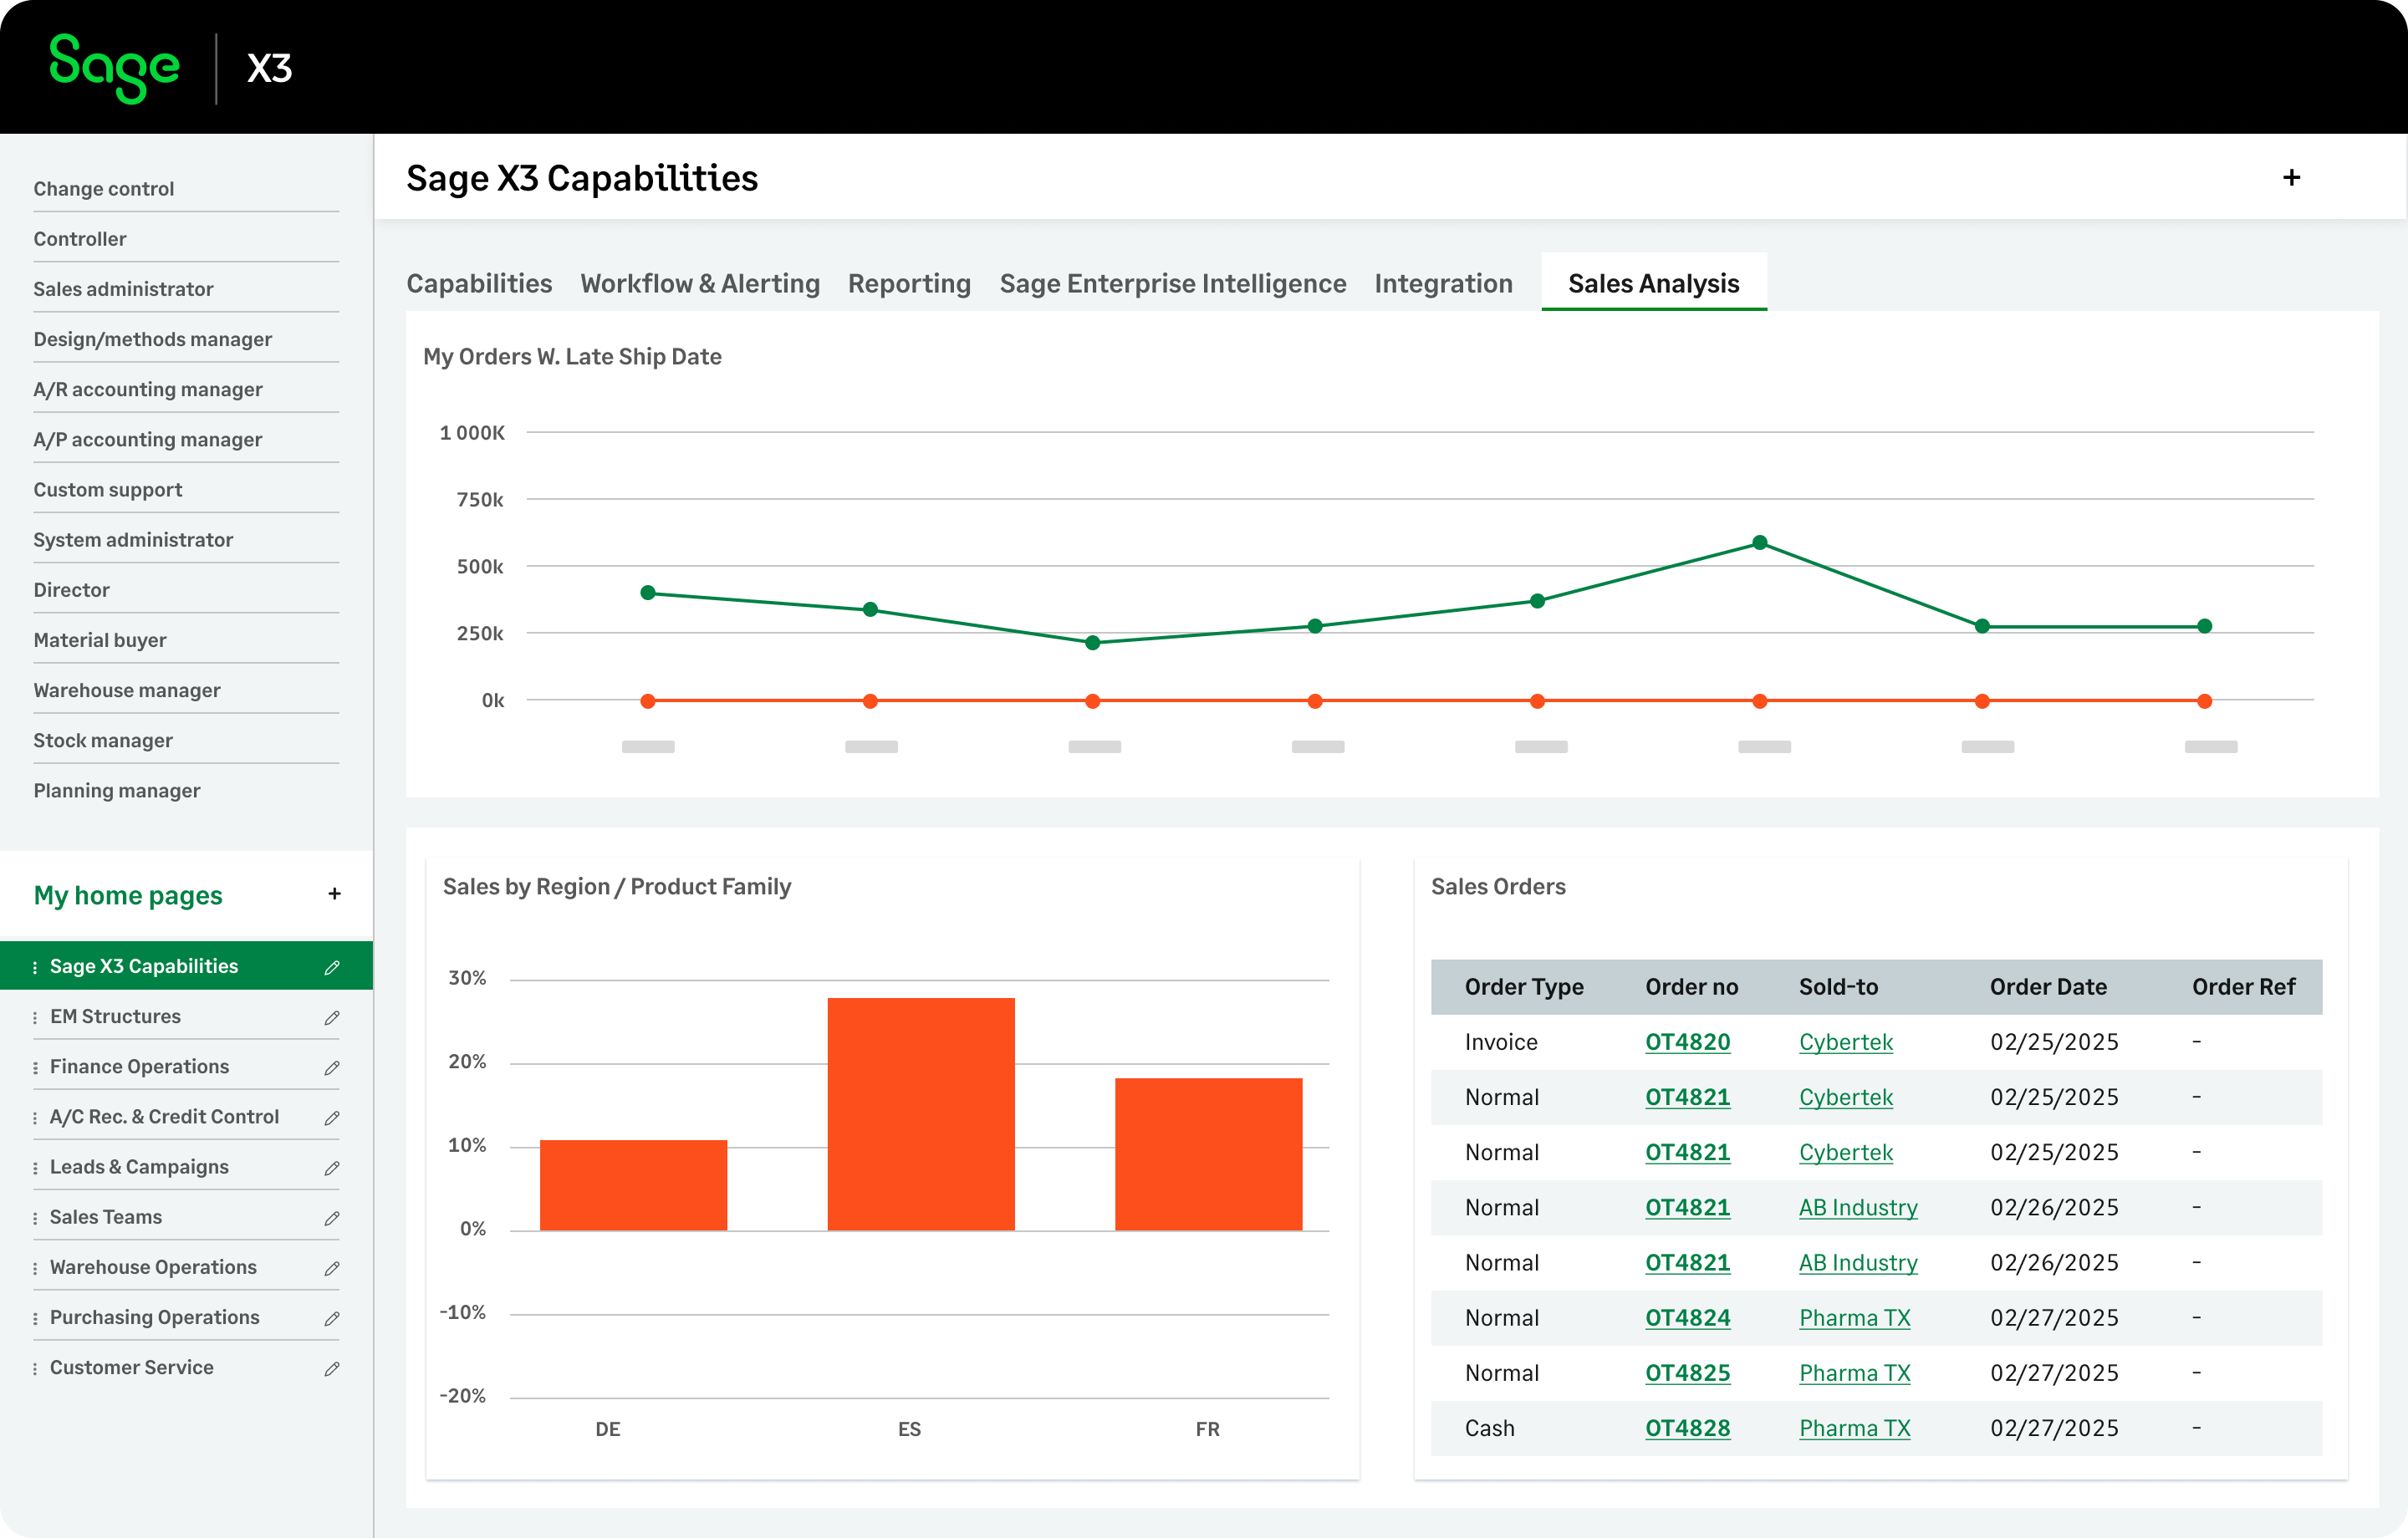The width and height of the screenshot is (2408, 1538).
Task: Edit Warehouse Operations via pencil icon
Action: (x=332, y=1268)
